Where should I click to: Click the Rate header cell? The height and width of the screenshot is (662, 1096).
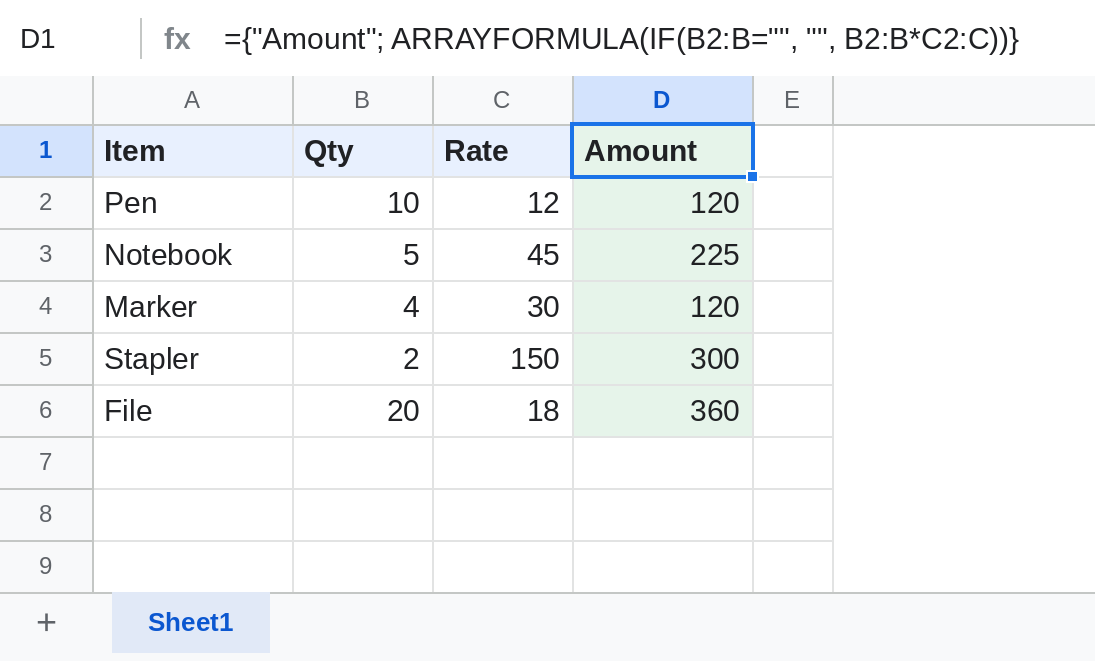(x=503, y=151)
